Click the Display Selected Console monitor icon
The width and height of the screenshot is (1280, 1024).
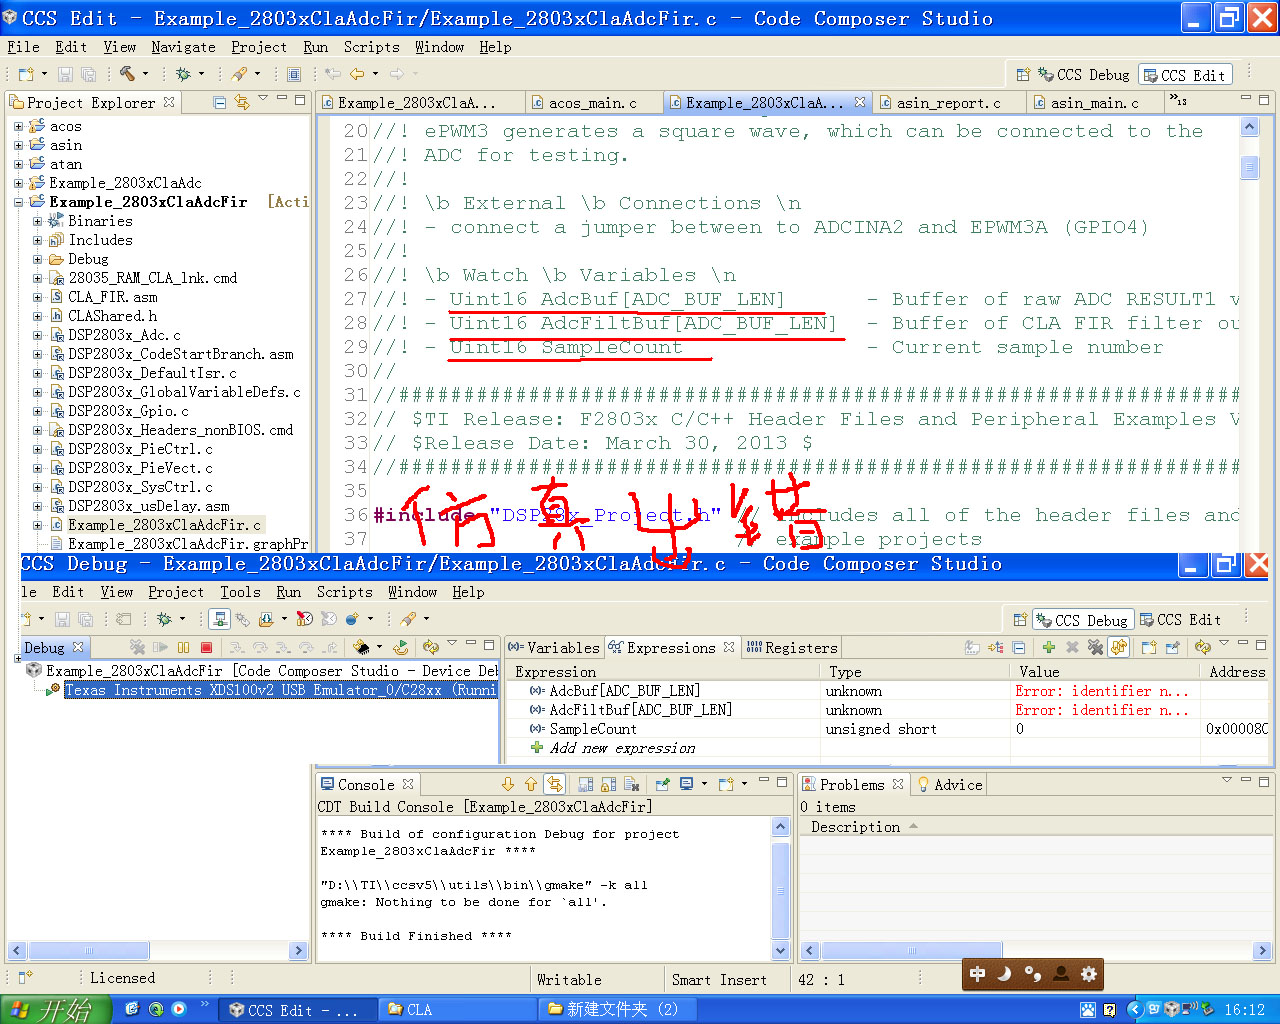point(686,784)
